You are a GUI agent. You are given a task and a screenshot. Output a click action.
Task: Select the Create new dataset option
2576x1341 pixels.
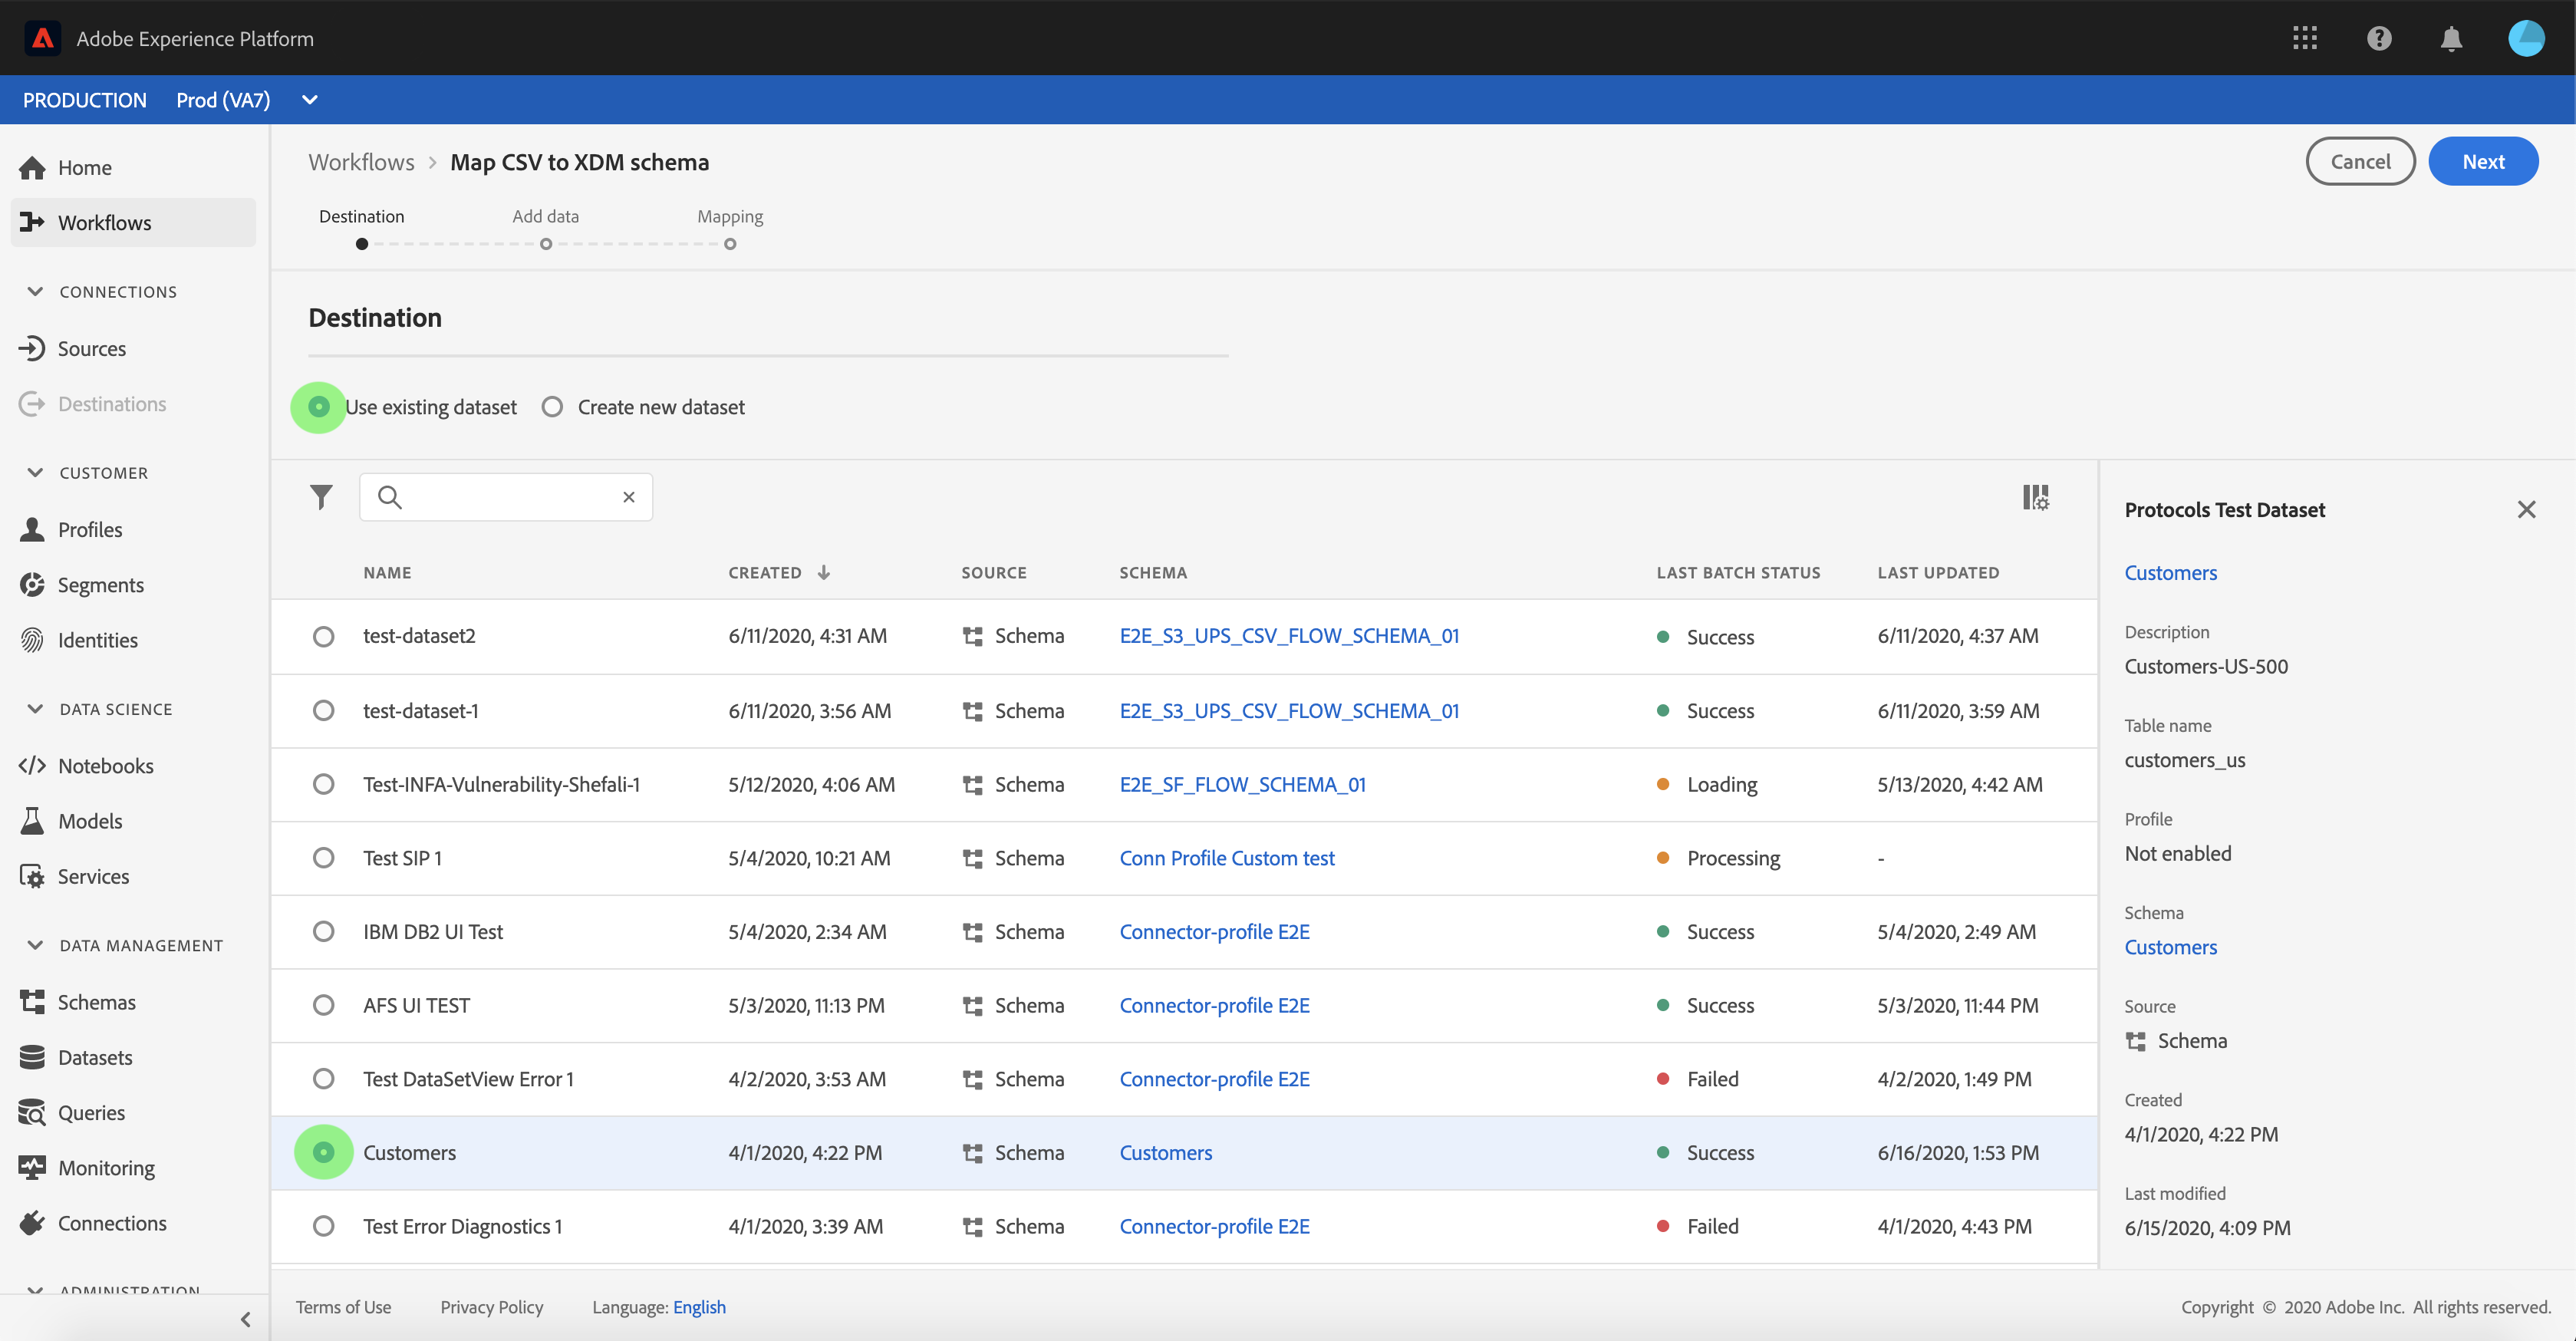coord(552,407)
